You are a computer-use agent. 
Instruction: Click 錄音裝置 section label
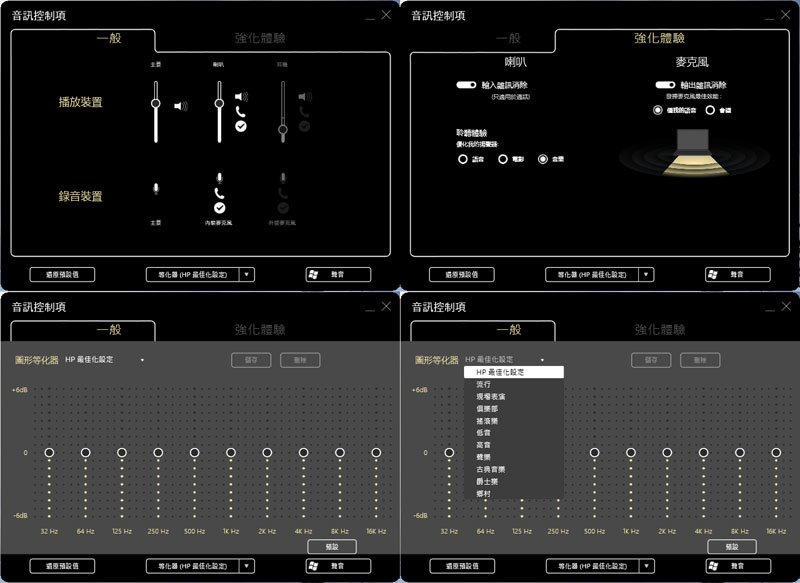(x=81, y=196)
